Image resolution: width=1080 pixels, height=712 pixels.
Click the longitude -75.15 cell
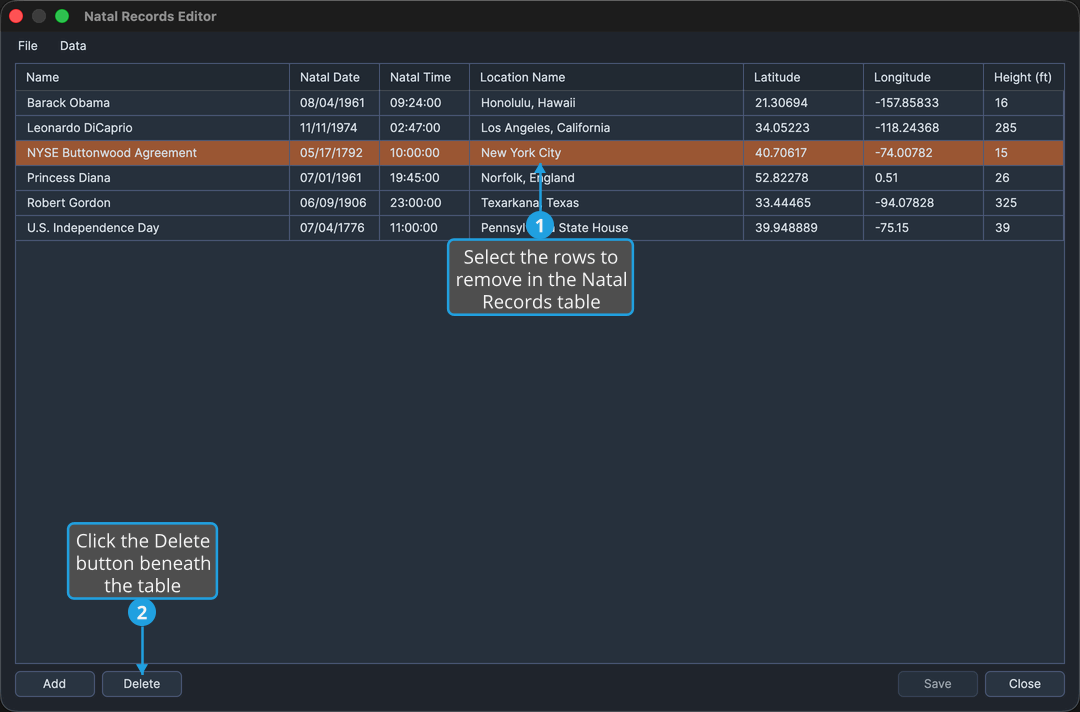(x=923, y=228)
